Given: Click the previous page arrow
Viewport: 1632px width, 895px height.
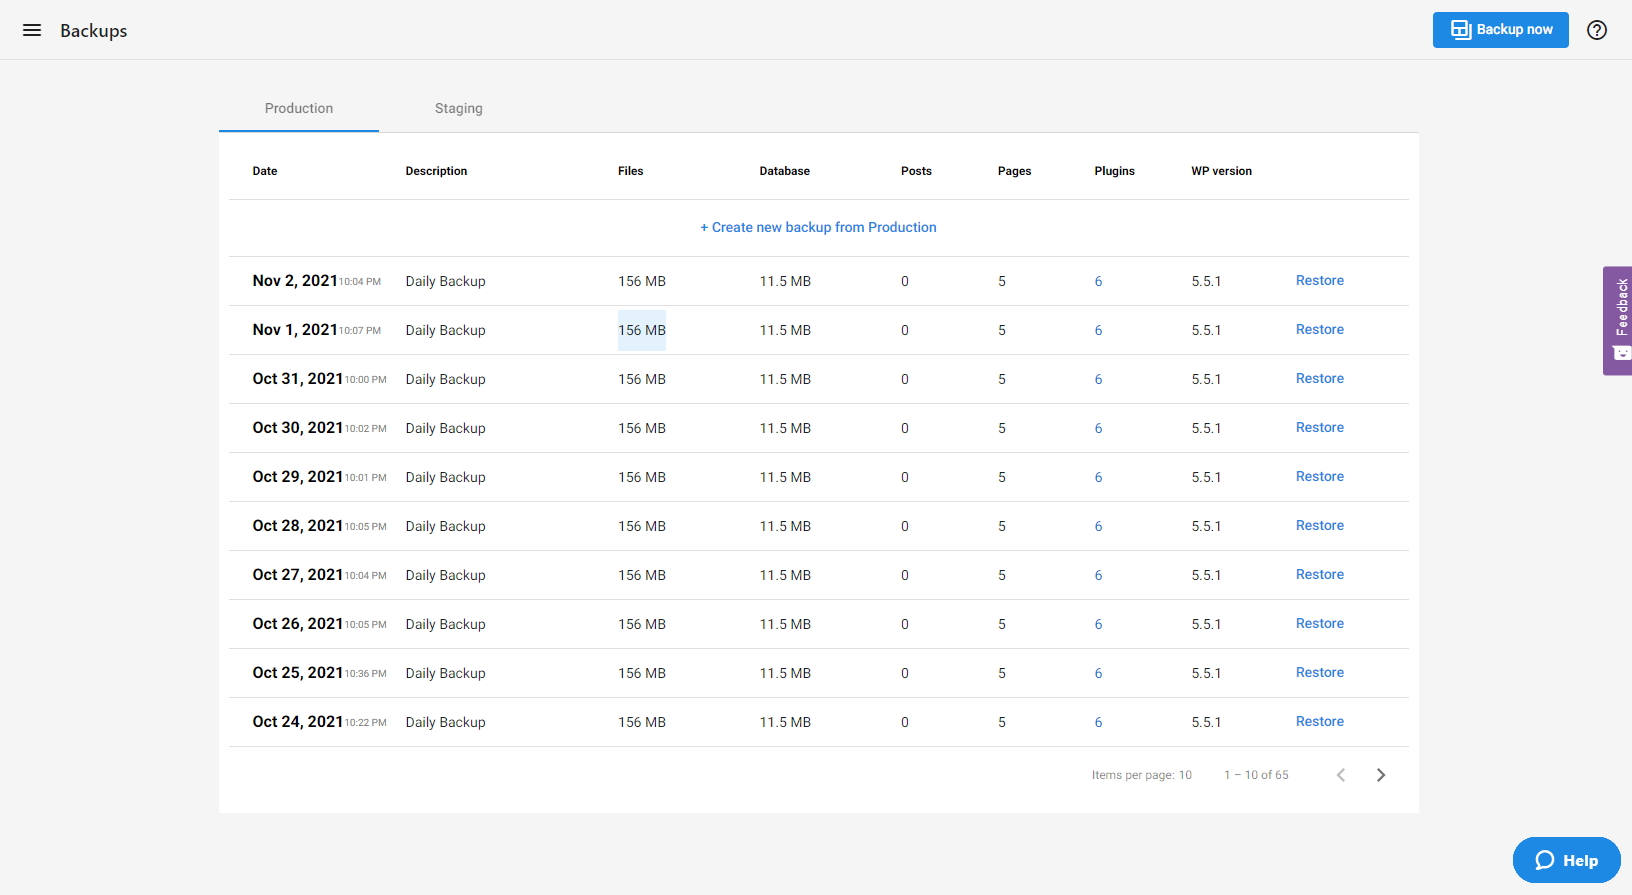Looking at the screenshot, I should tap(1341, 775).
